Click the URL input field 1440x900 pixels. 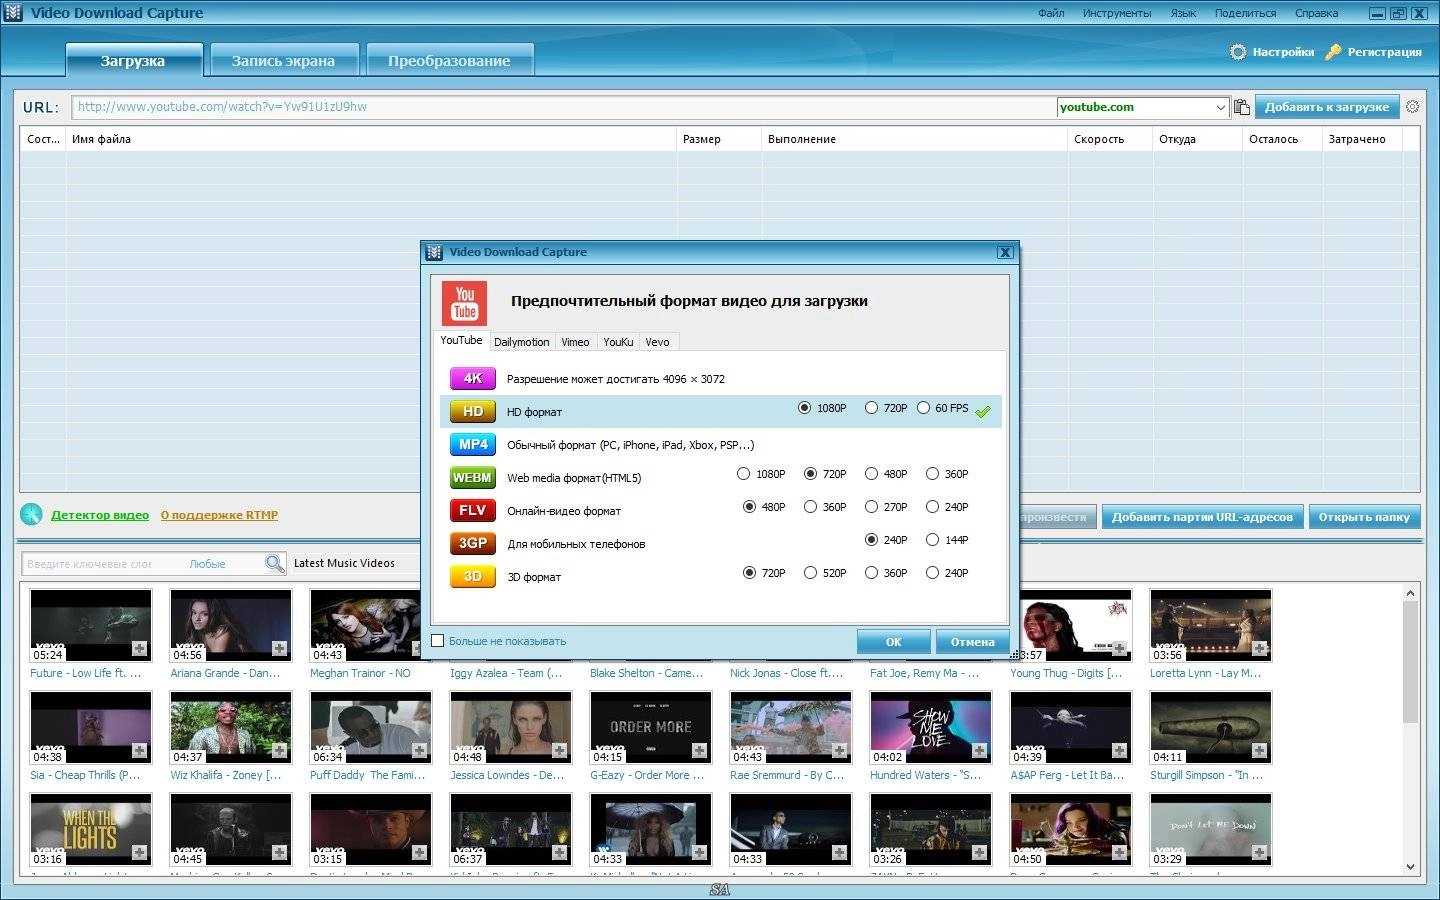click(564, 107)
